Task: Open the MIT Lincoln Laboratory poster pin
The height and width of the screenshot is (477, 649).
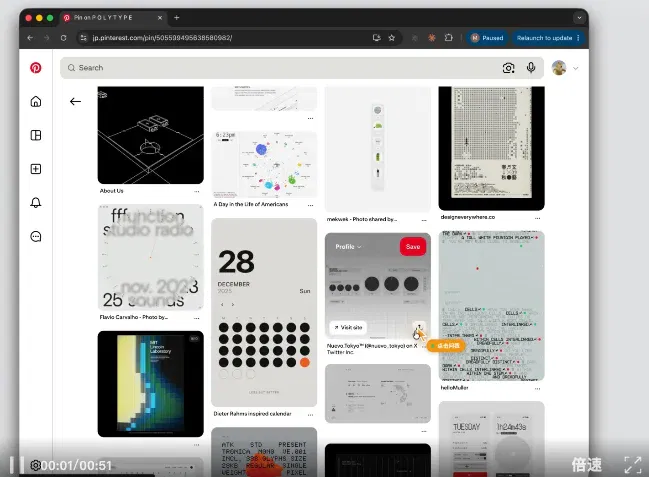Action: (x=151, y=384)
